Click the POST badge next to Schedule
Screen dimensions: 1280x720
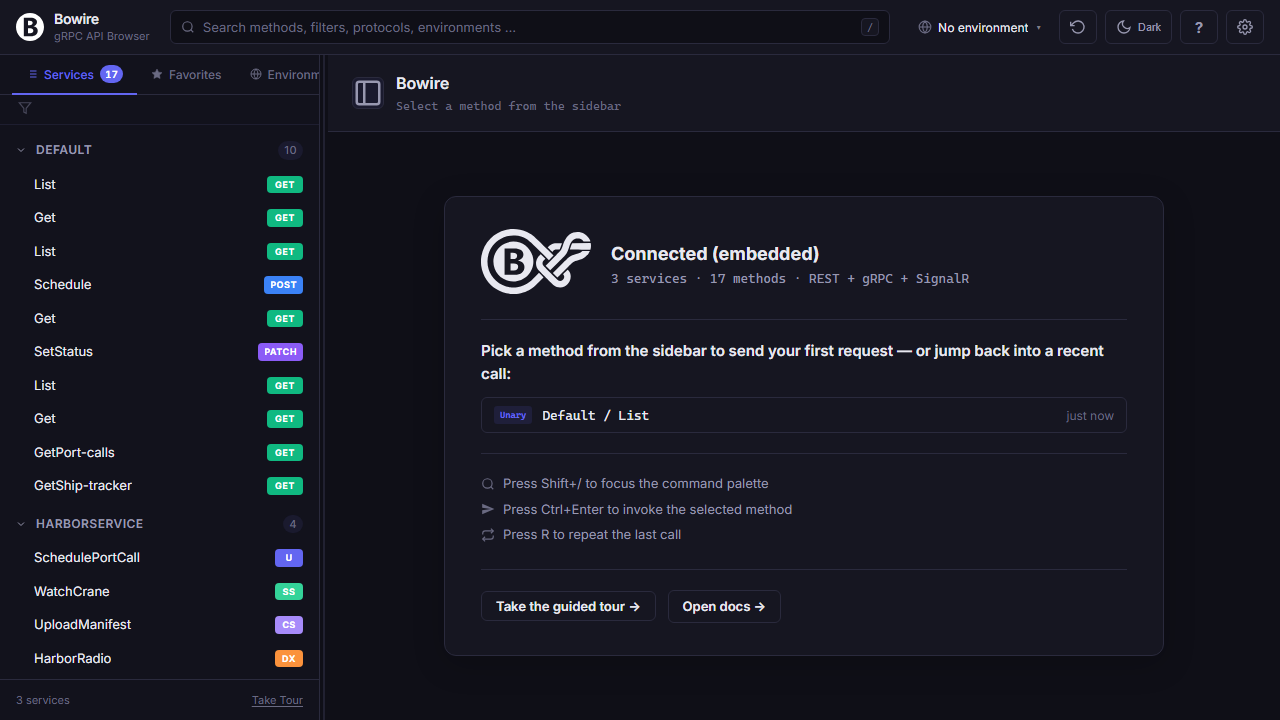click(x=284, y=285)
